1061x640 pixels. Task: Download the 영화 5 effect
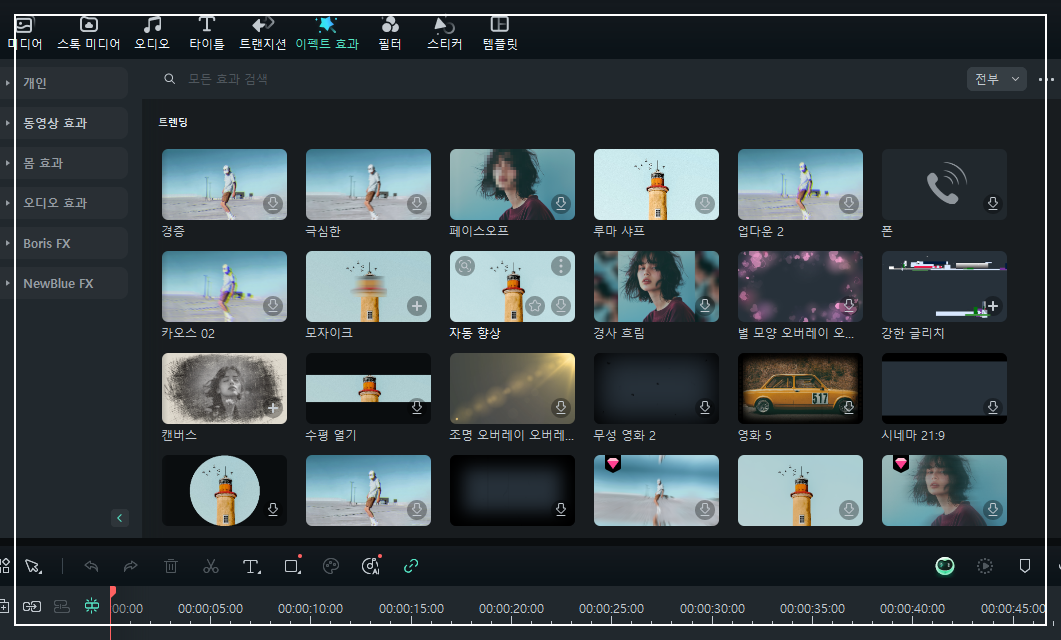pos(849,407)
